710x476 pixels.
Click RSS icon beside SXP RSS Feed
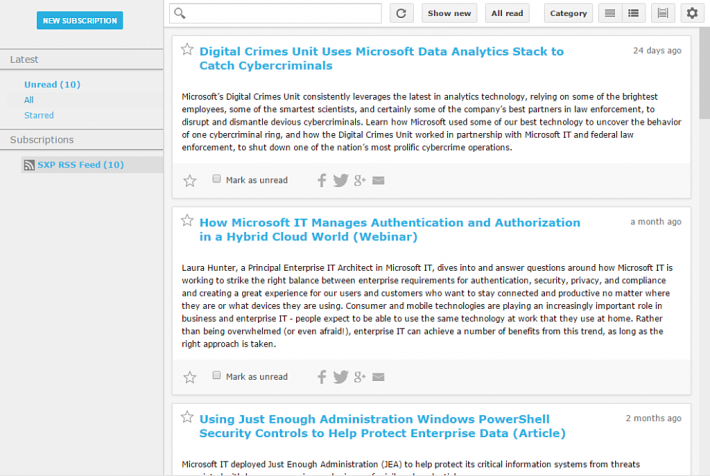click(x=29, y=165)
